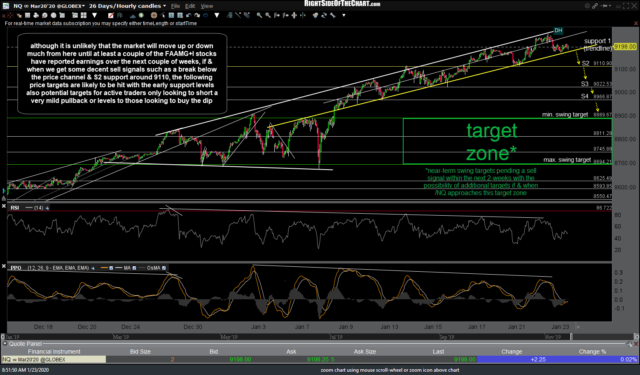Click the four-arrow expand chart icon
The width and height of the screenshot is (640, 375).
tap(294, 16)
